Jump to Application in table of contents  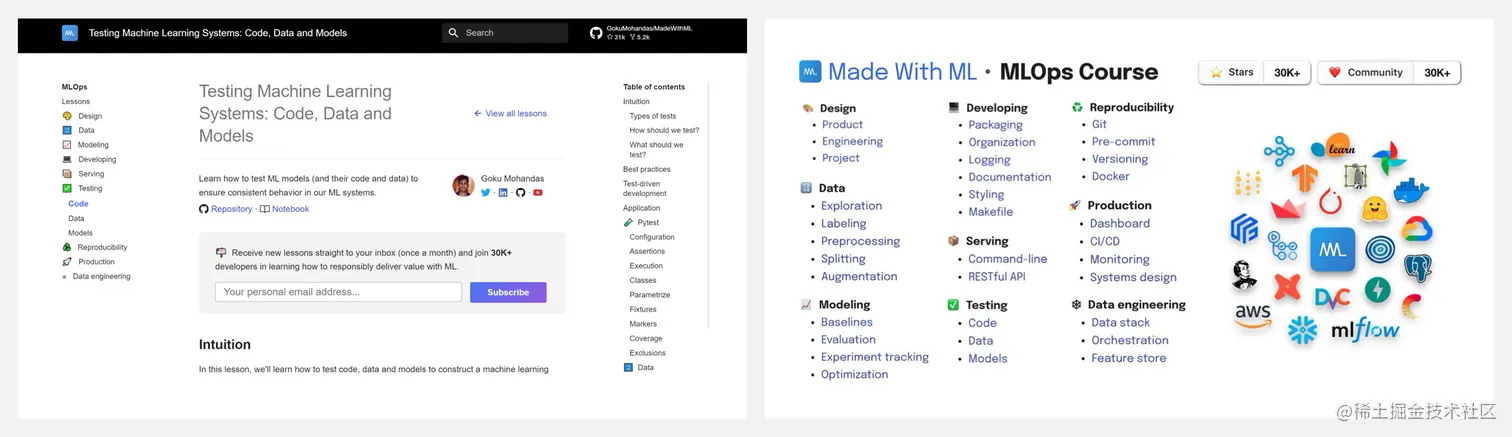tap(642, 208)
